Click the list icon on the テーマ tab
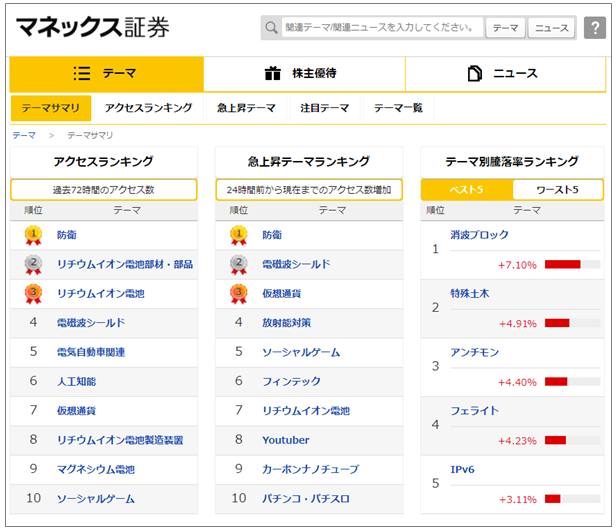 tap(82, 73)
